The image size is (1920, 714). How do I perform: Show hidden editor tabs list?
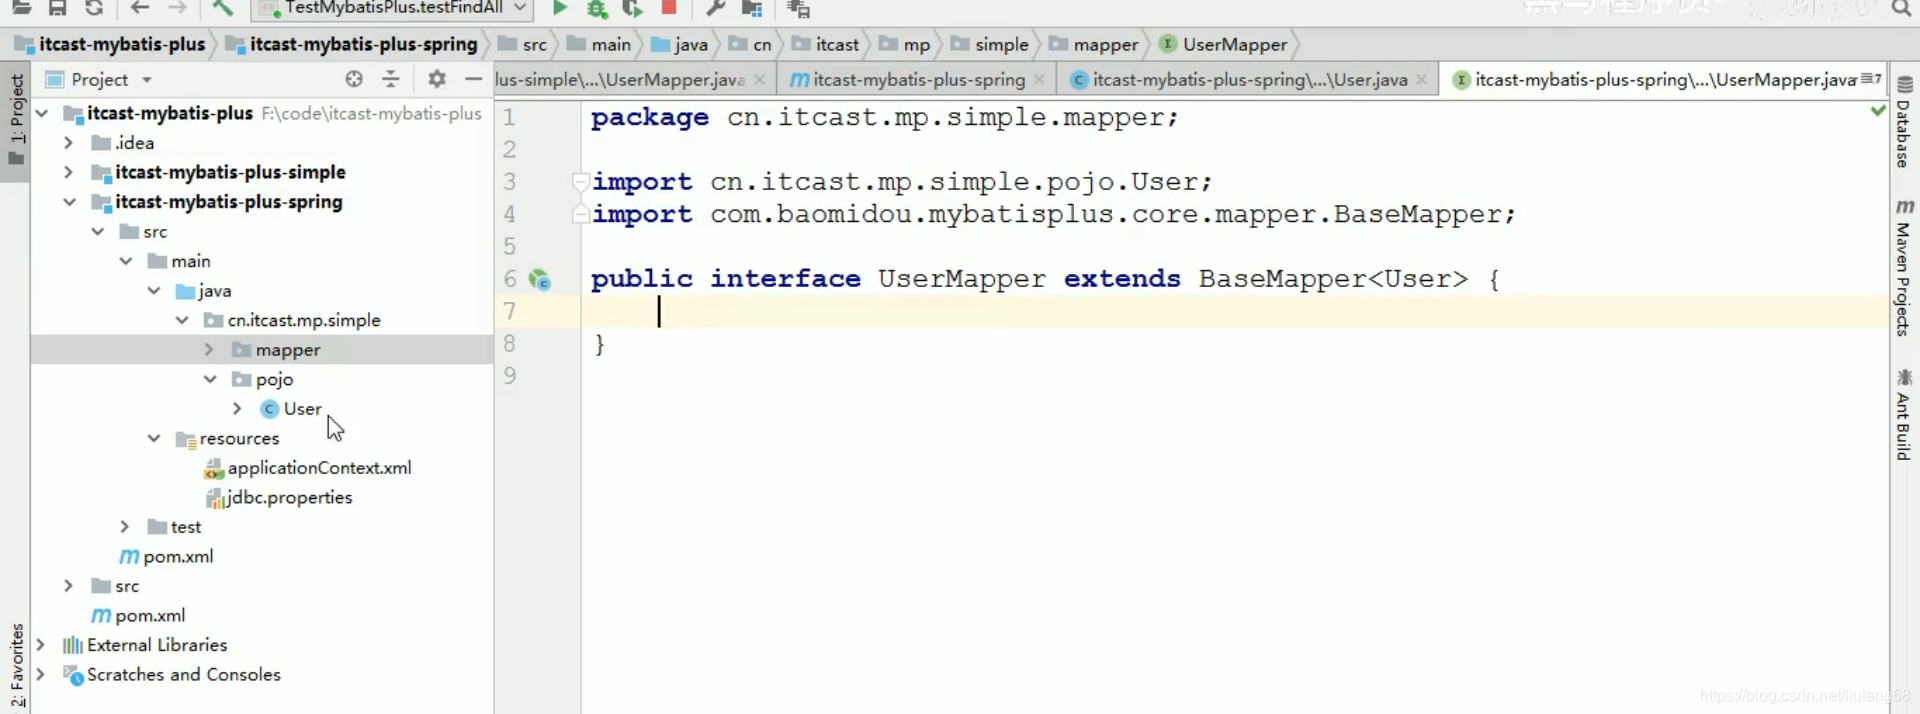[1871, 78]
